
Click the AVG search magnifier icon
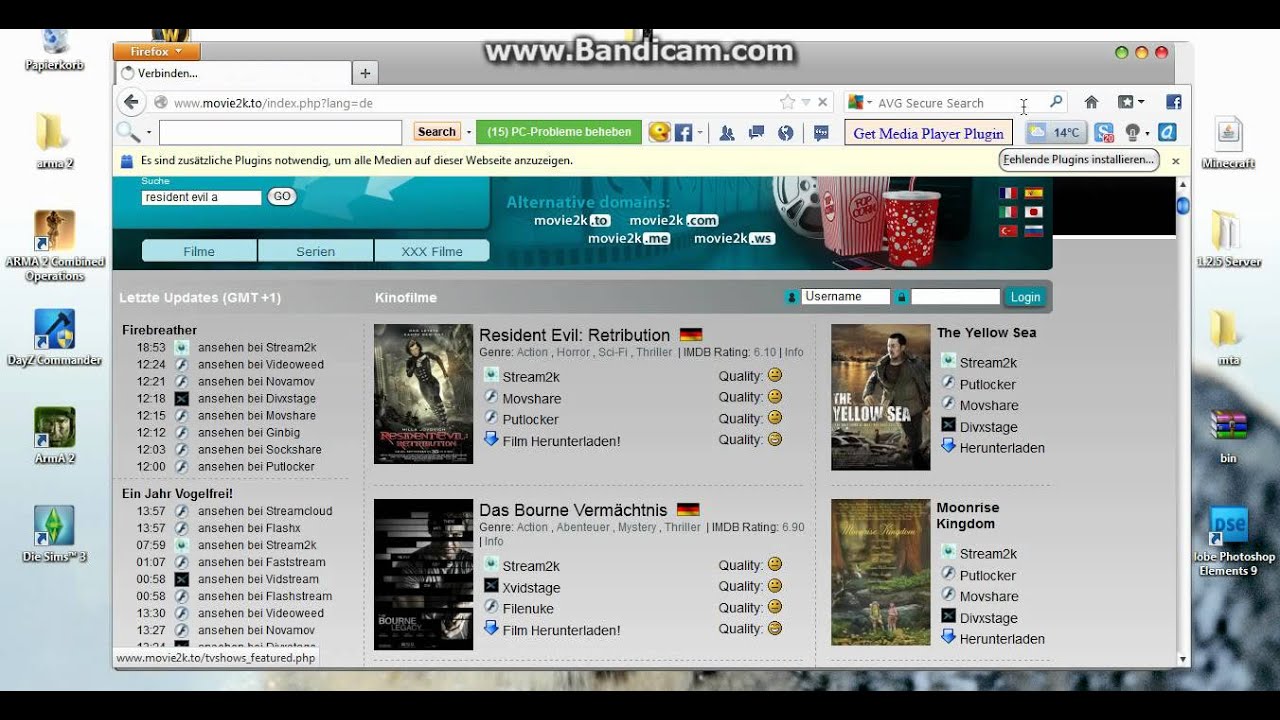point(1055,102)
